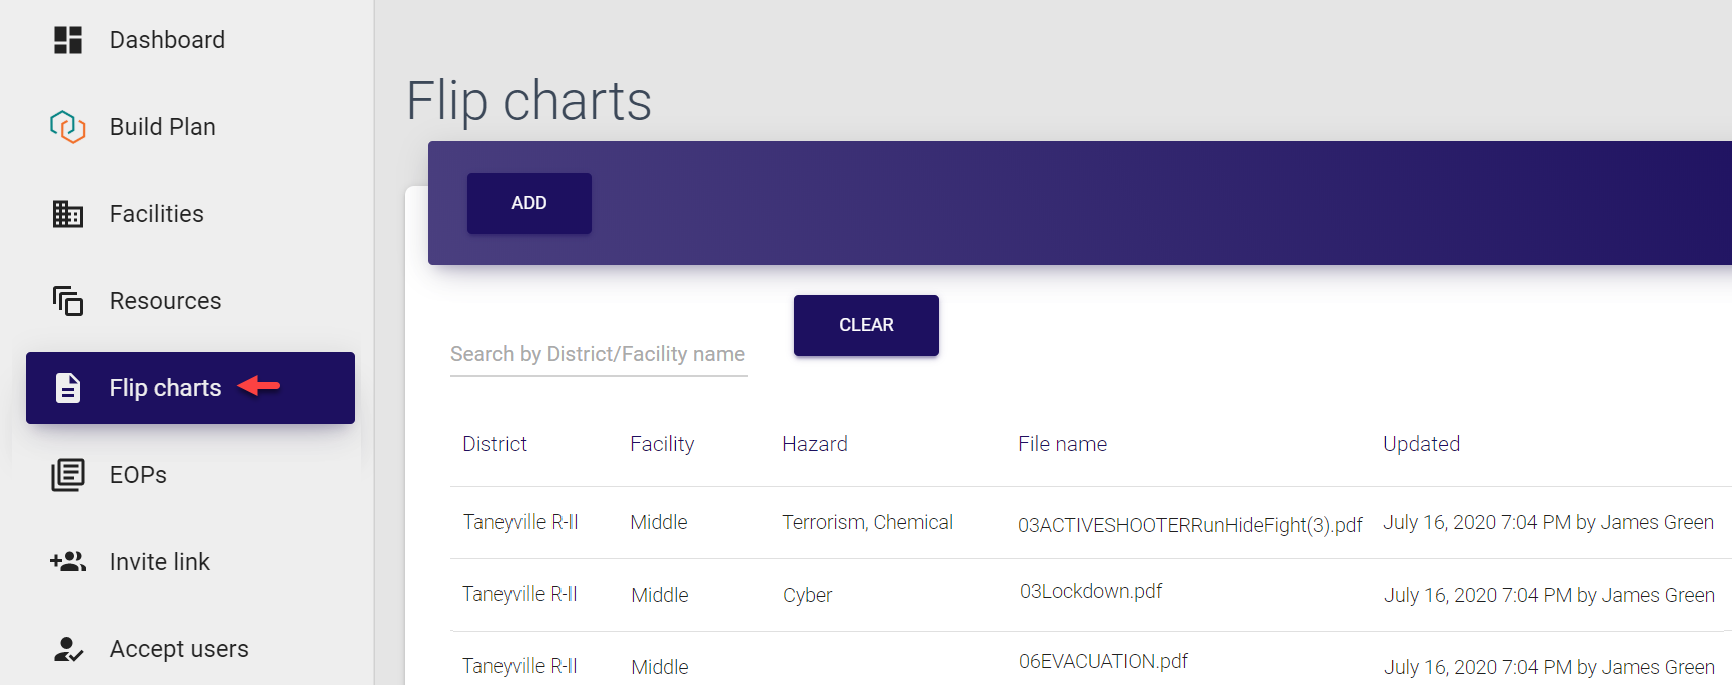Viewport: 1732px width, 685px height.
Task: Open the 03Lockdown.pdf file
Action: coord(1091,591)
